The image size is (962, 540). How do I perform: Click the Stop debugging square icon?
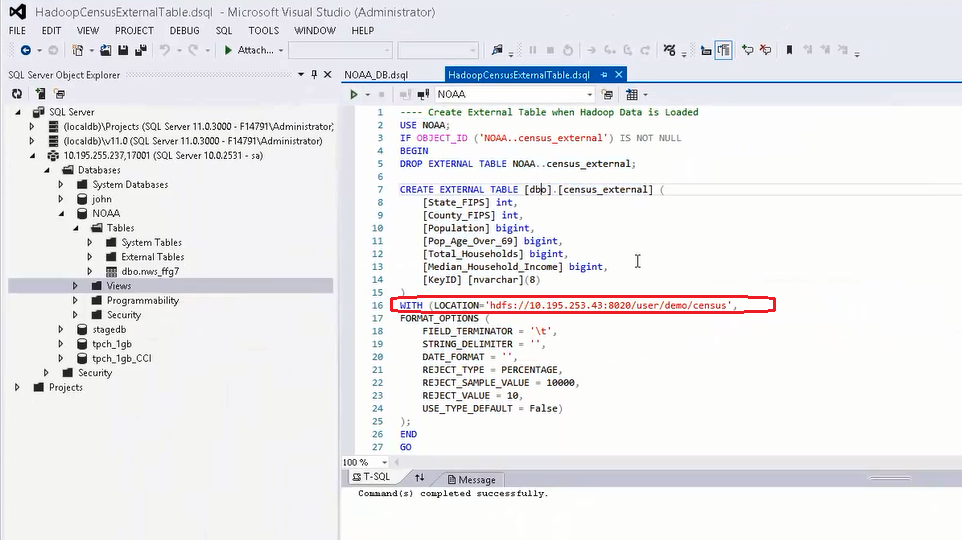pos(550,50)
